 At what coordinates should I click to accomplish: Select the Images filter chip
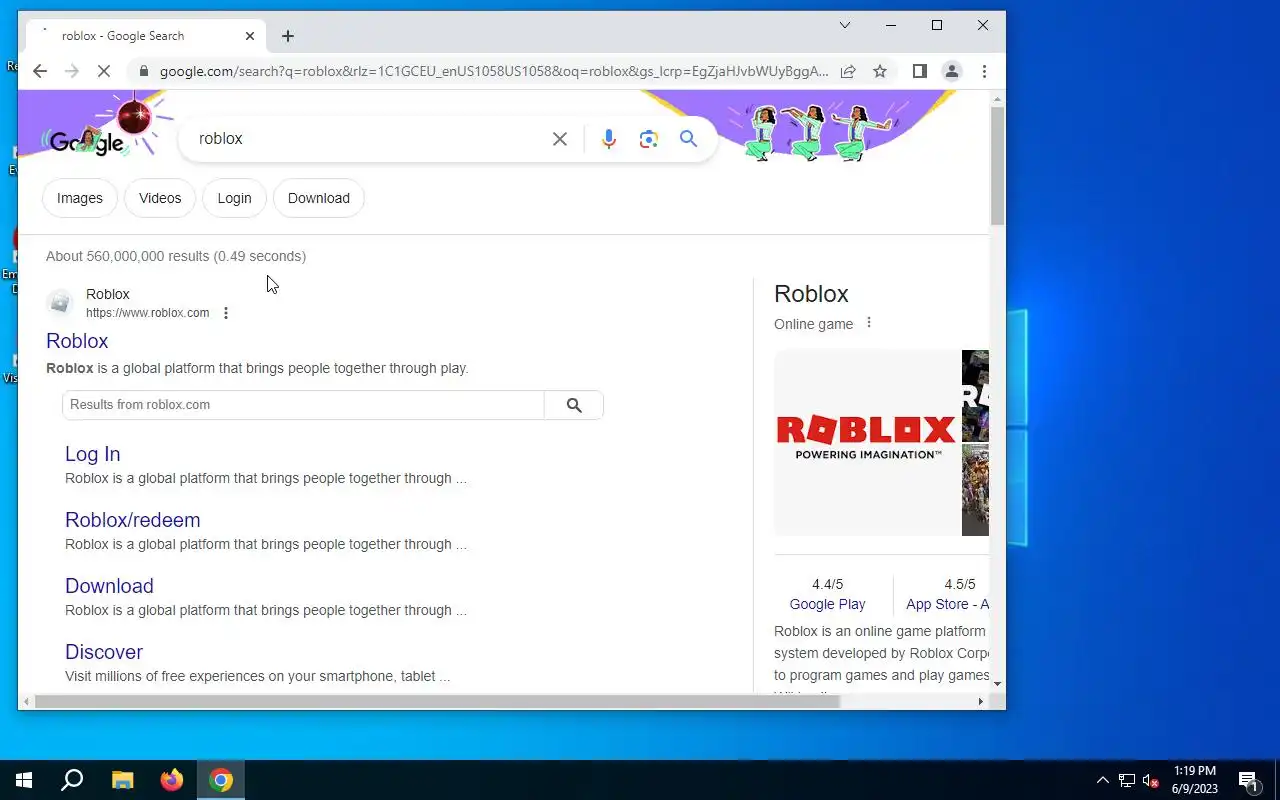point(80,198)
